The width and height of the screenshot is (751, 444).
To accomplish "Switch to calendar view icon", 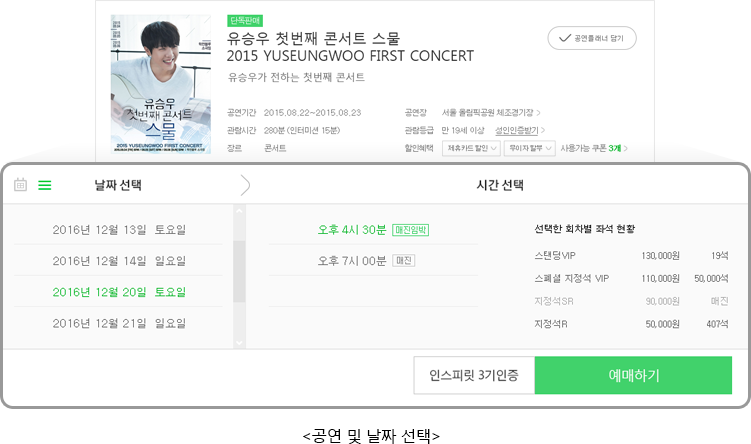I will pos(20,184).
